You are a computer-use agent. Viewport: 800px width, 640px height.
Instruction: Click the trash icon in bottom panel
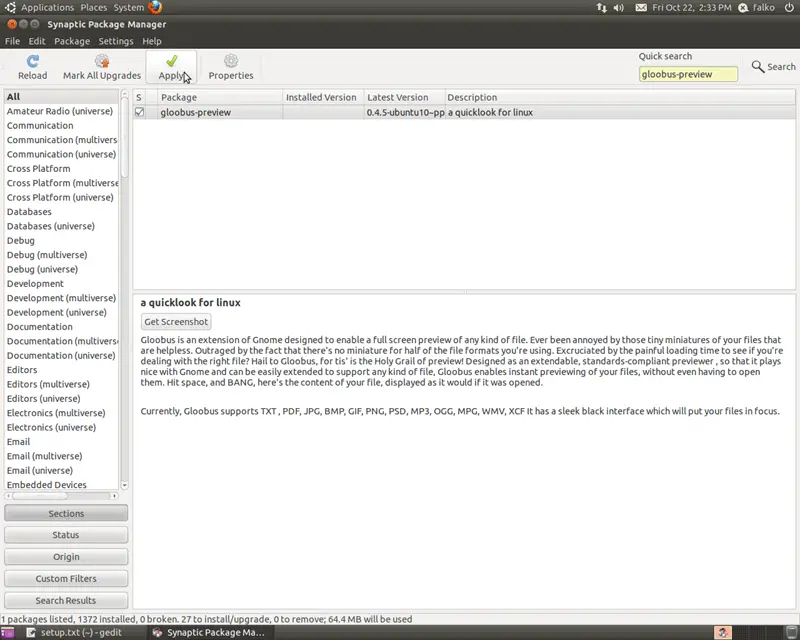coord(791,633)
